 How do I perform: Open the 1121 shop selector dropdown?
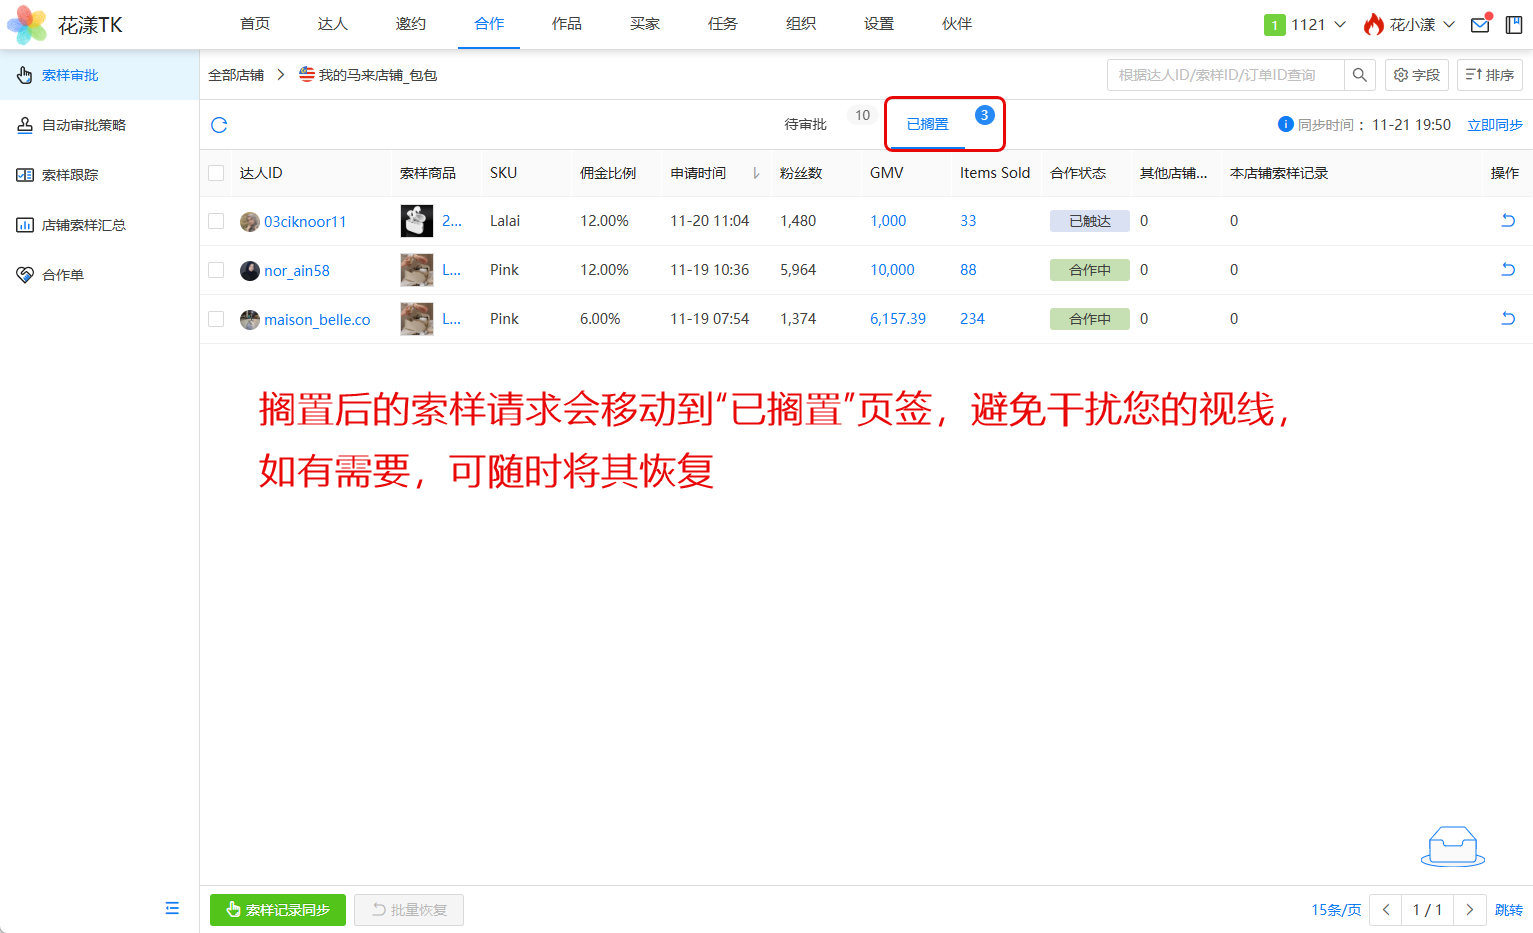click(x=1305, y=25)
